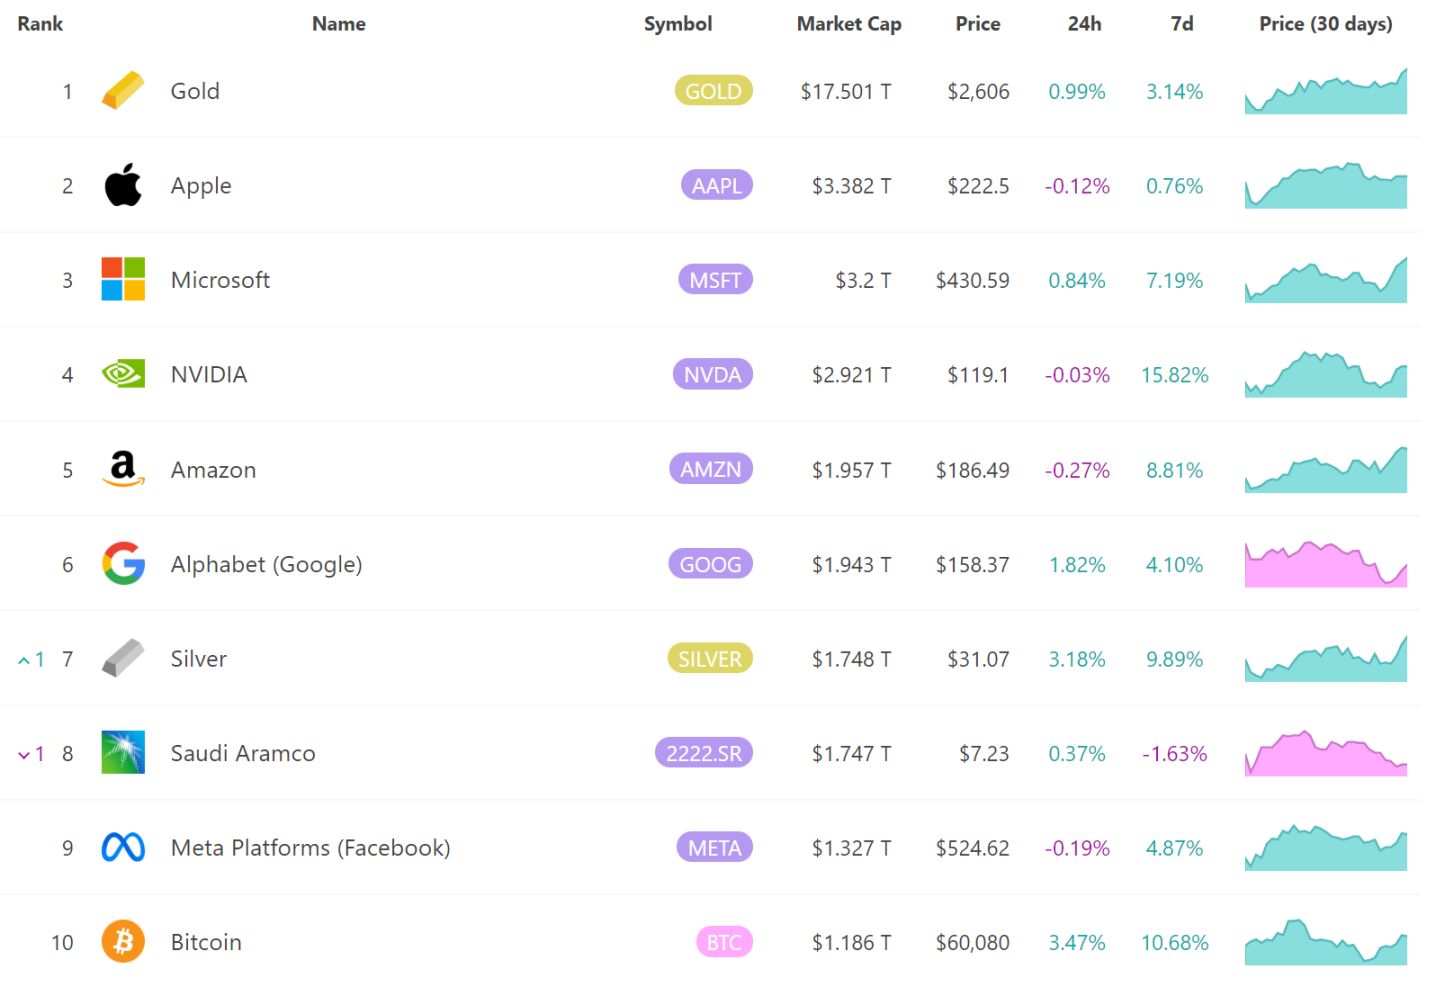Click the Bitcoin logo icon
The width and height of the screenshot is (1436, 987).
click(123, 941)
